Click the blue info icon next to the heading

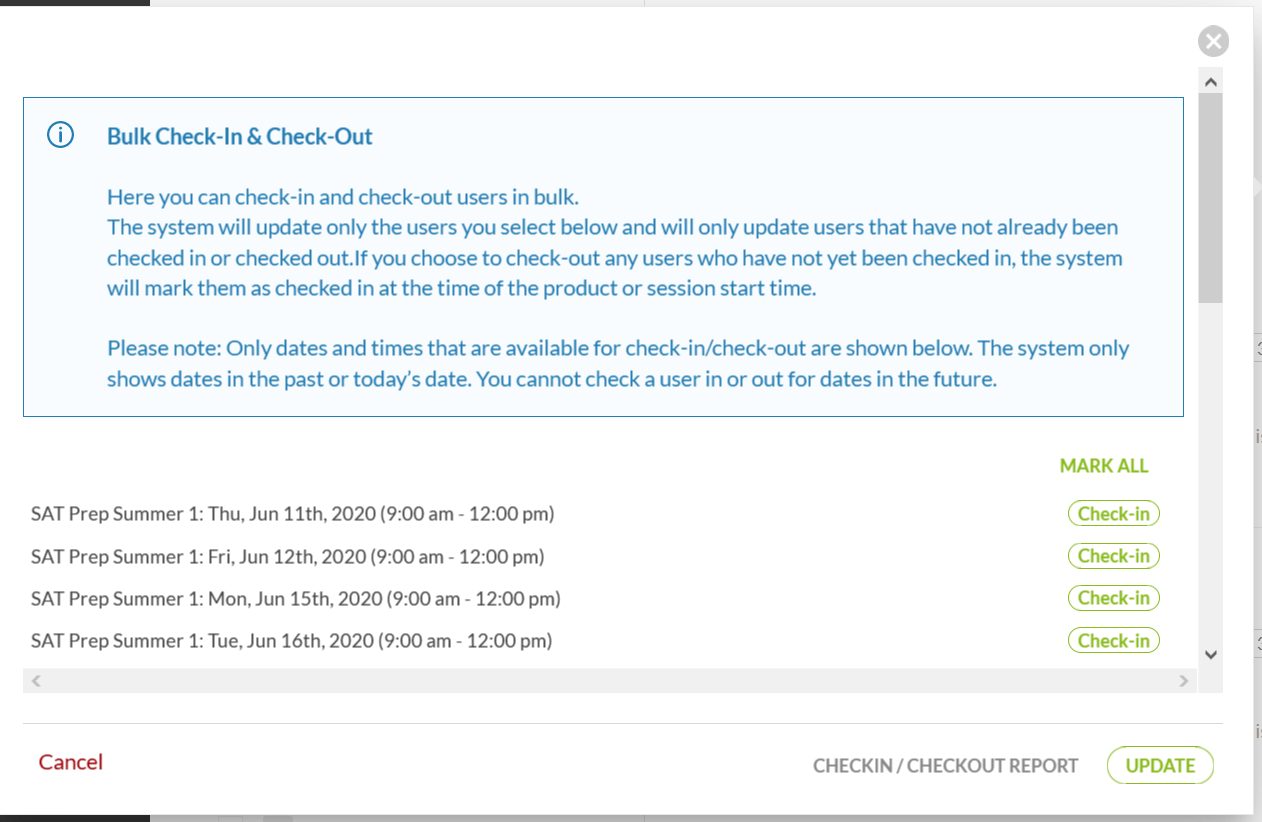59,134
